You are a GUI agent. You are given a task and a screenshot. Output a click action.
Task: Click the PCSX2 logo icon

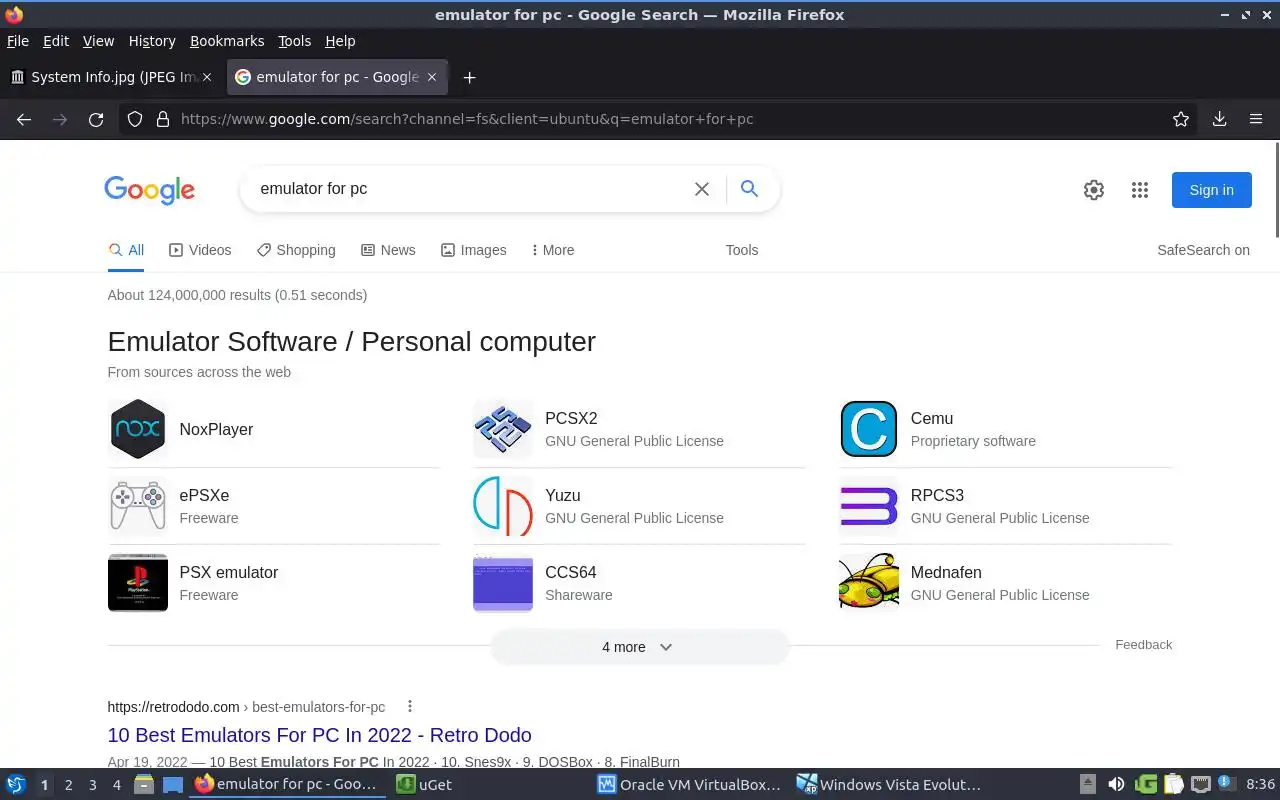tap(502, 429)
